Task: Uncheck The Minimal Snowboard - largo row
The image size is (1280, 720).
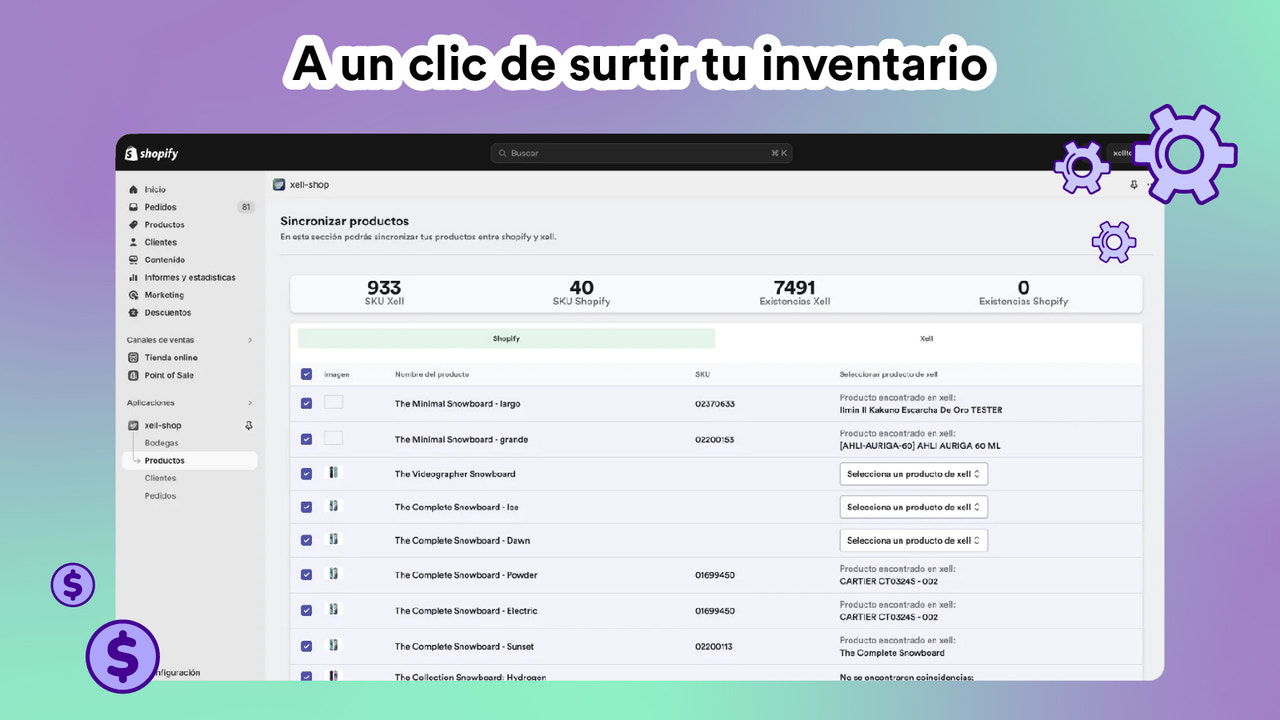Action: click(x=306, y=404)
